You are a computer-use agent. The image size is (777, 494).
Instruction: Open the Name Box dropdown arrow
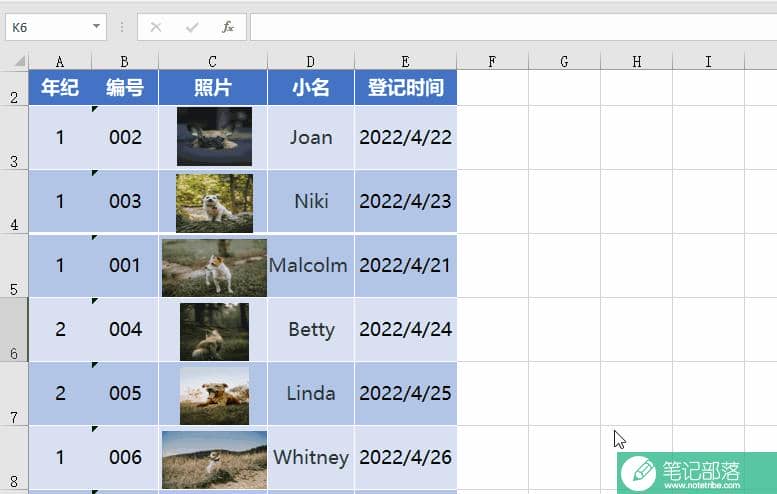(x=96, y=26)
